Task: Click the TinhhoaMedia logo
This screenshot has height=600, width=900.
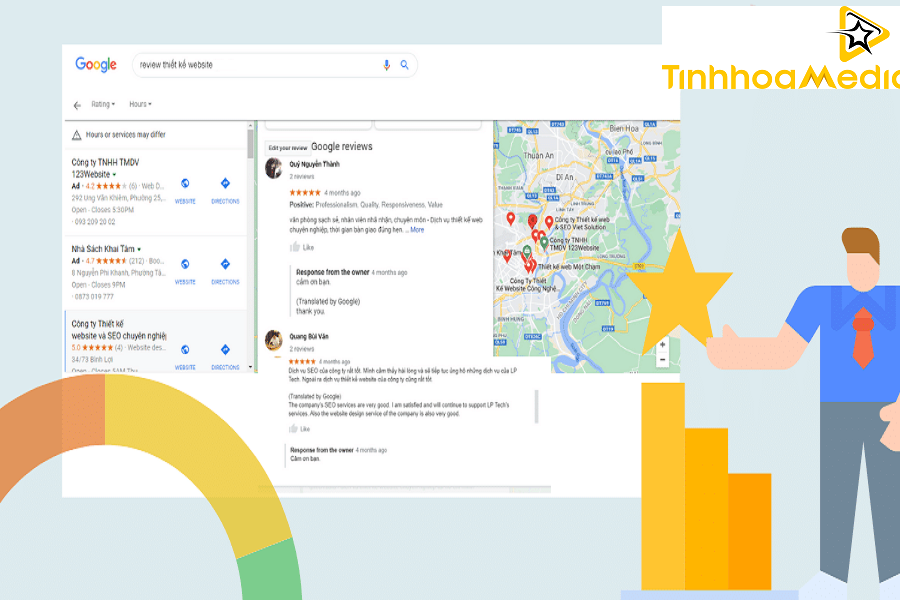Action: click(x=781, y=49)
